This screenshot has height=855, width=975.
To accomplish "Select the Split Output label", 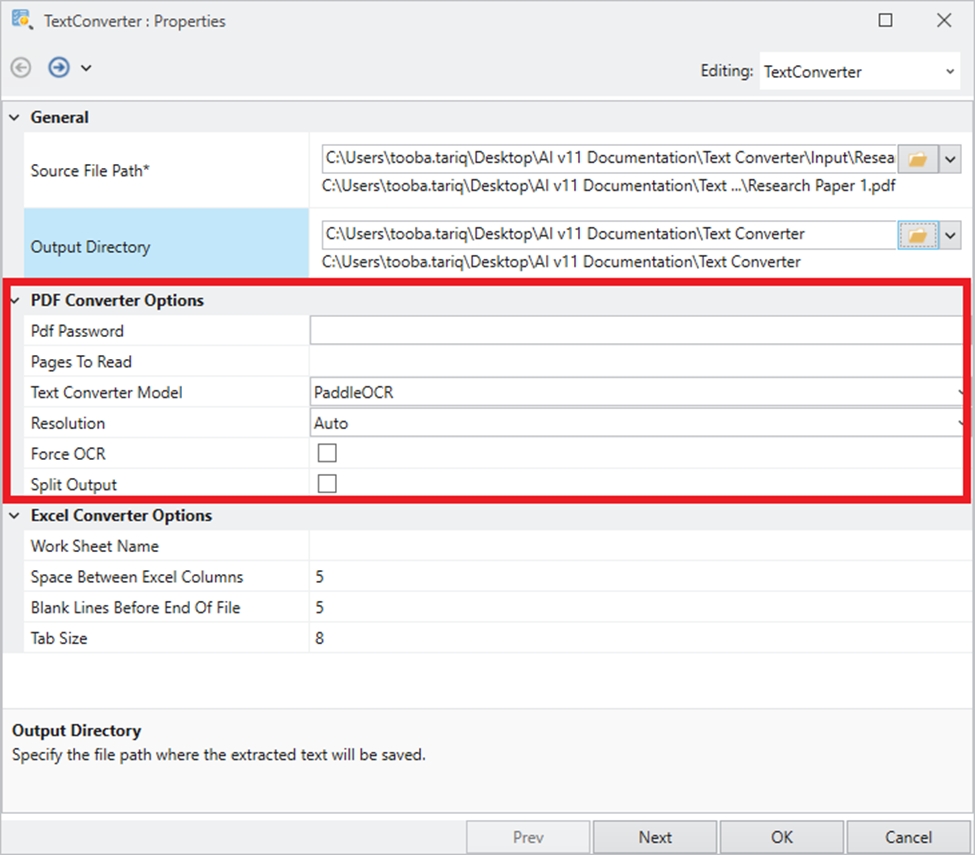I will tap(74, 484).
